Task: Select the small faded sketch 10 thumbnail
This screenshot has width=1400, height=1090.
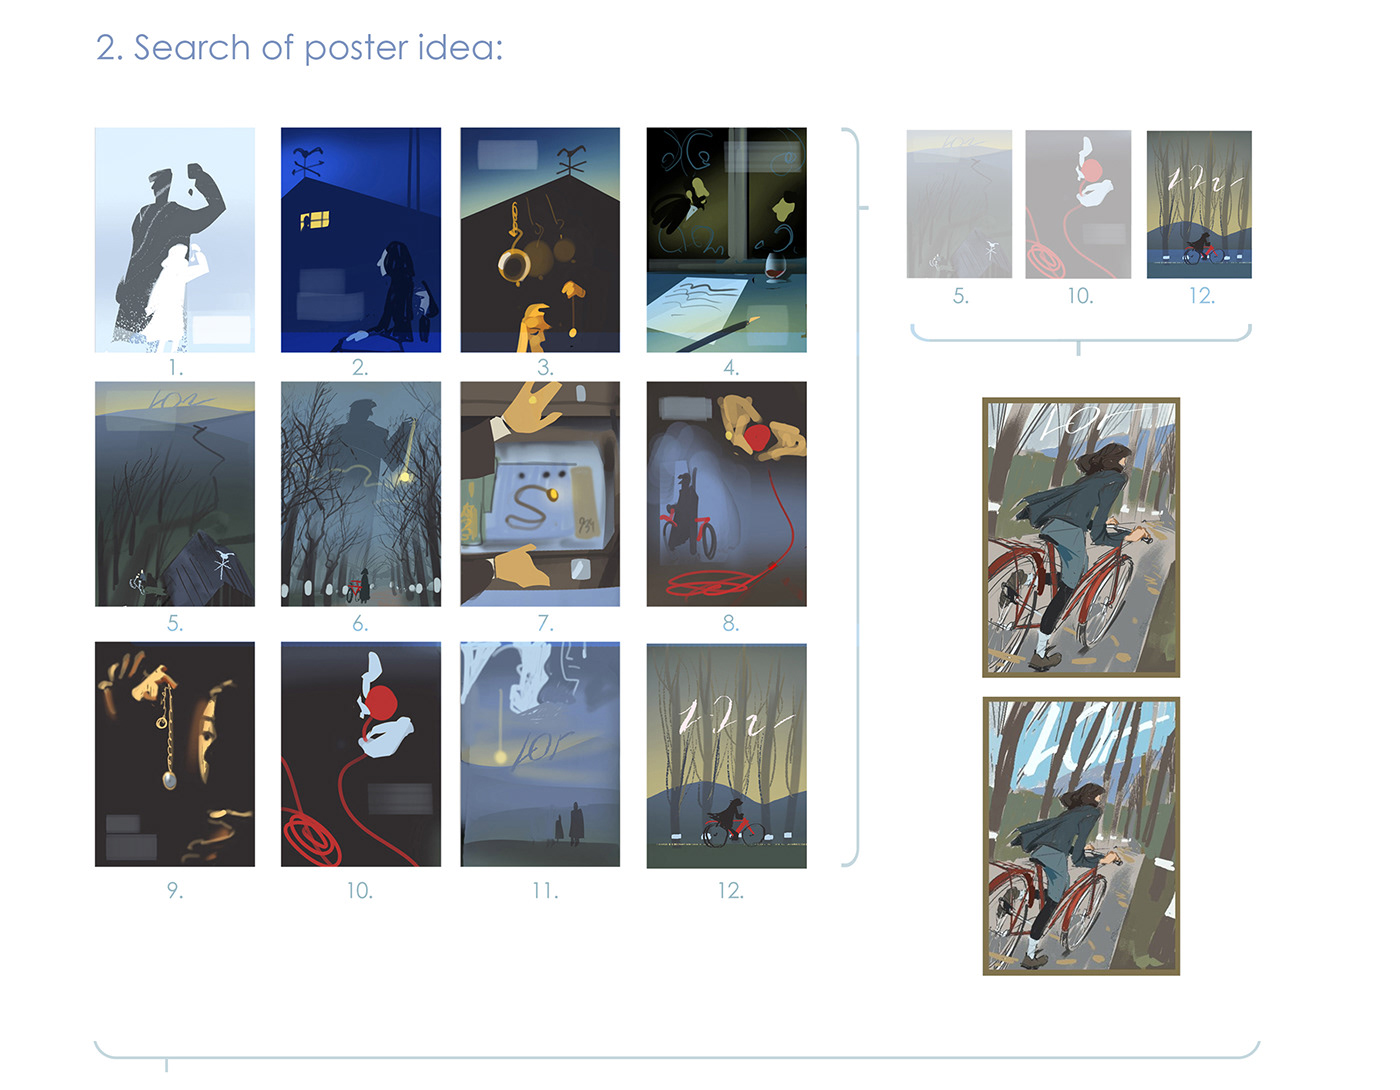Action: (1078, 204)
